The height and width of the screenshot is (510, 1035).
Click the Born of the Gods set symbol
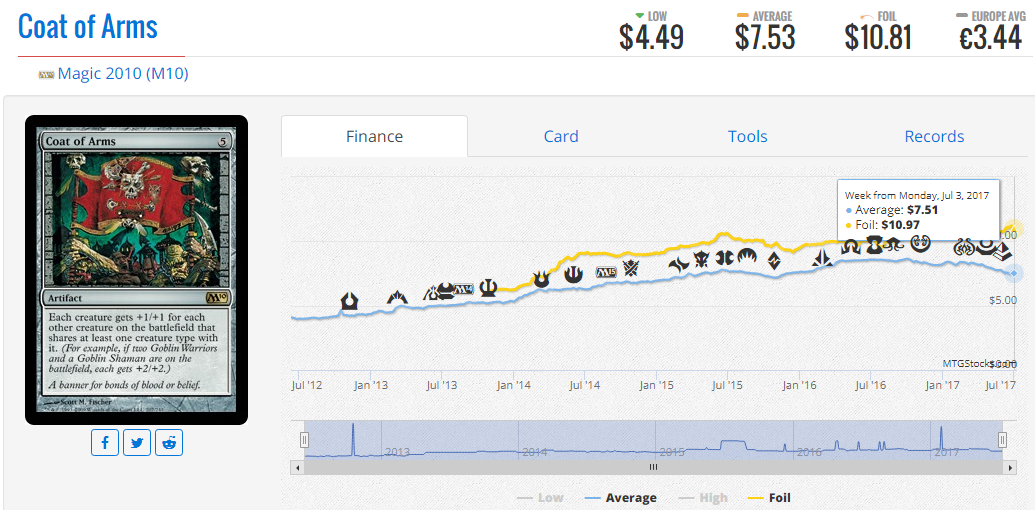[x=541, y=280]
